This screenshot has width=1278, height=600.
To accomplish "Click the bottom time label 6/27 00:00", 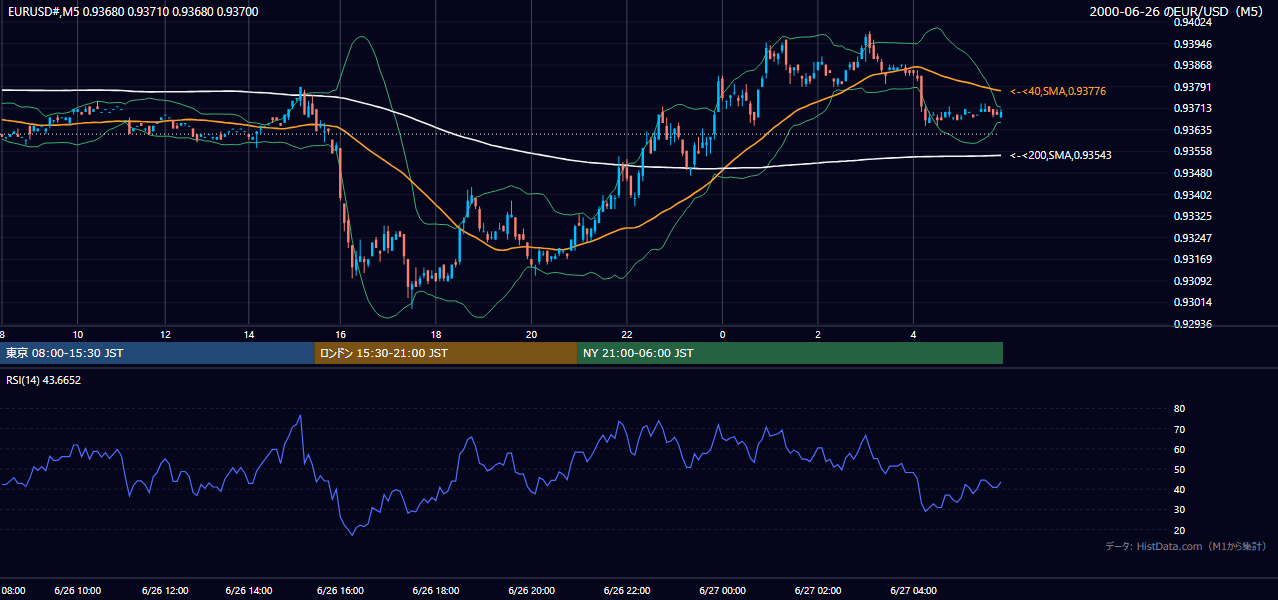I will click(x=722, y=591).
